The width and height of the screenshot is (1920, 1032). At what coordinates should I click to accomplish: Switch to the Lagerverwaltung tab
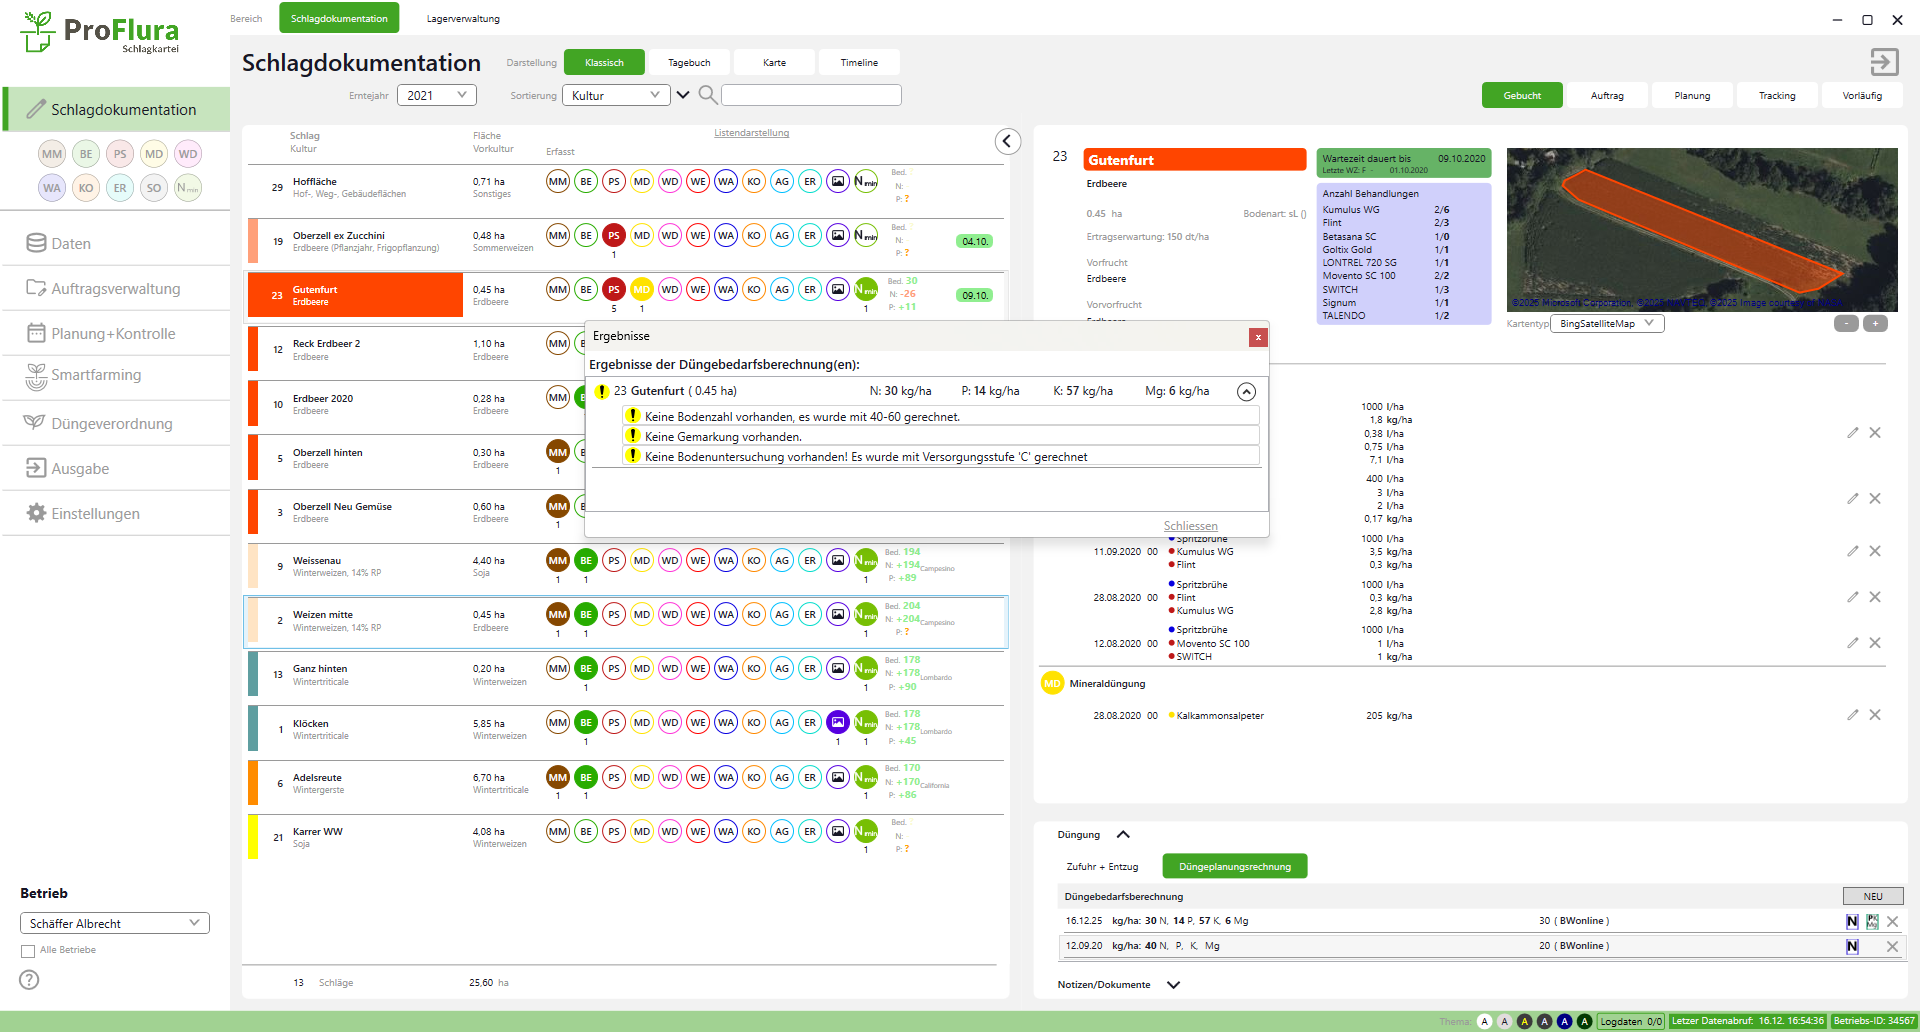[463, 19]
